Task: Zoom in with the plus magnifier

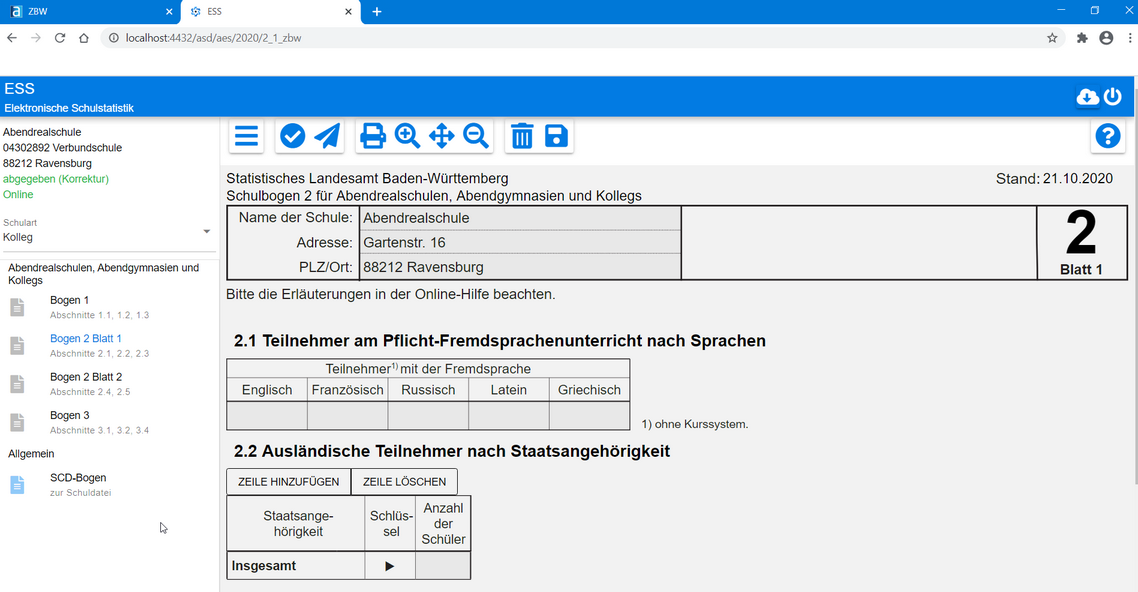Action: [407, 136]
